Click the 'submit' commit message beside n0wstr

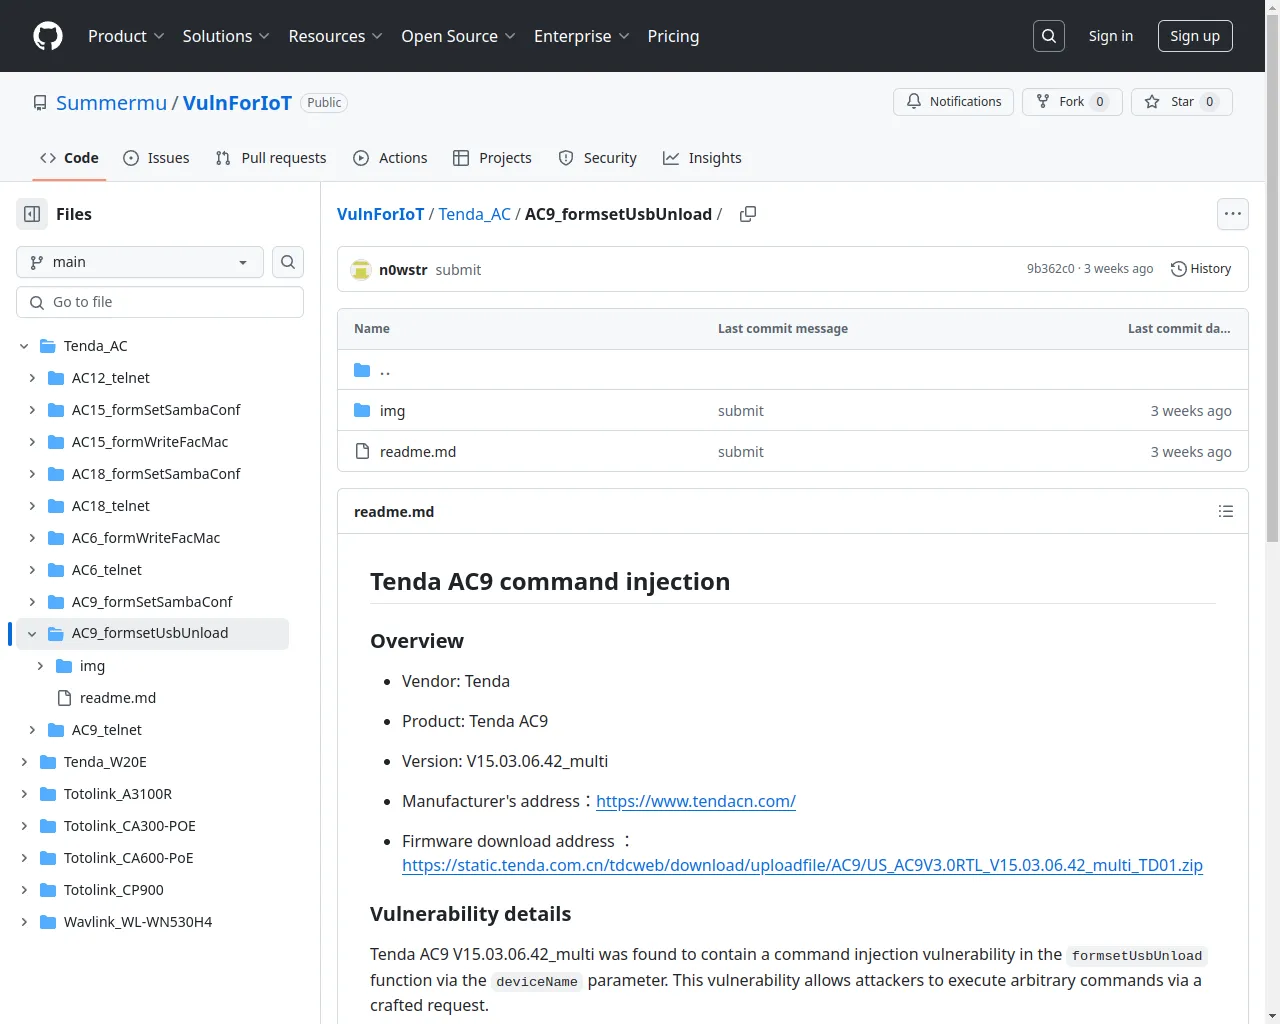[458, 270]
